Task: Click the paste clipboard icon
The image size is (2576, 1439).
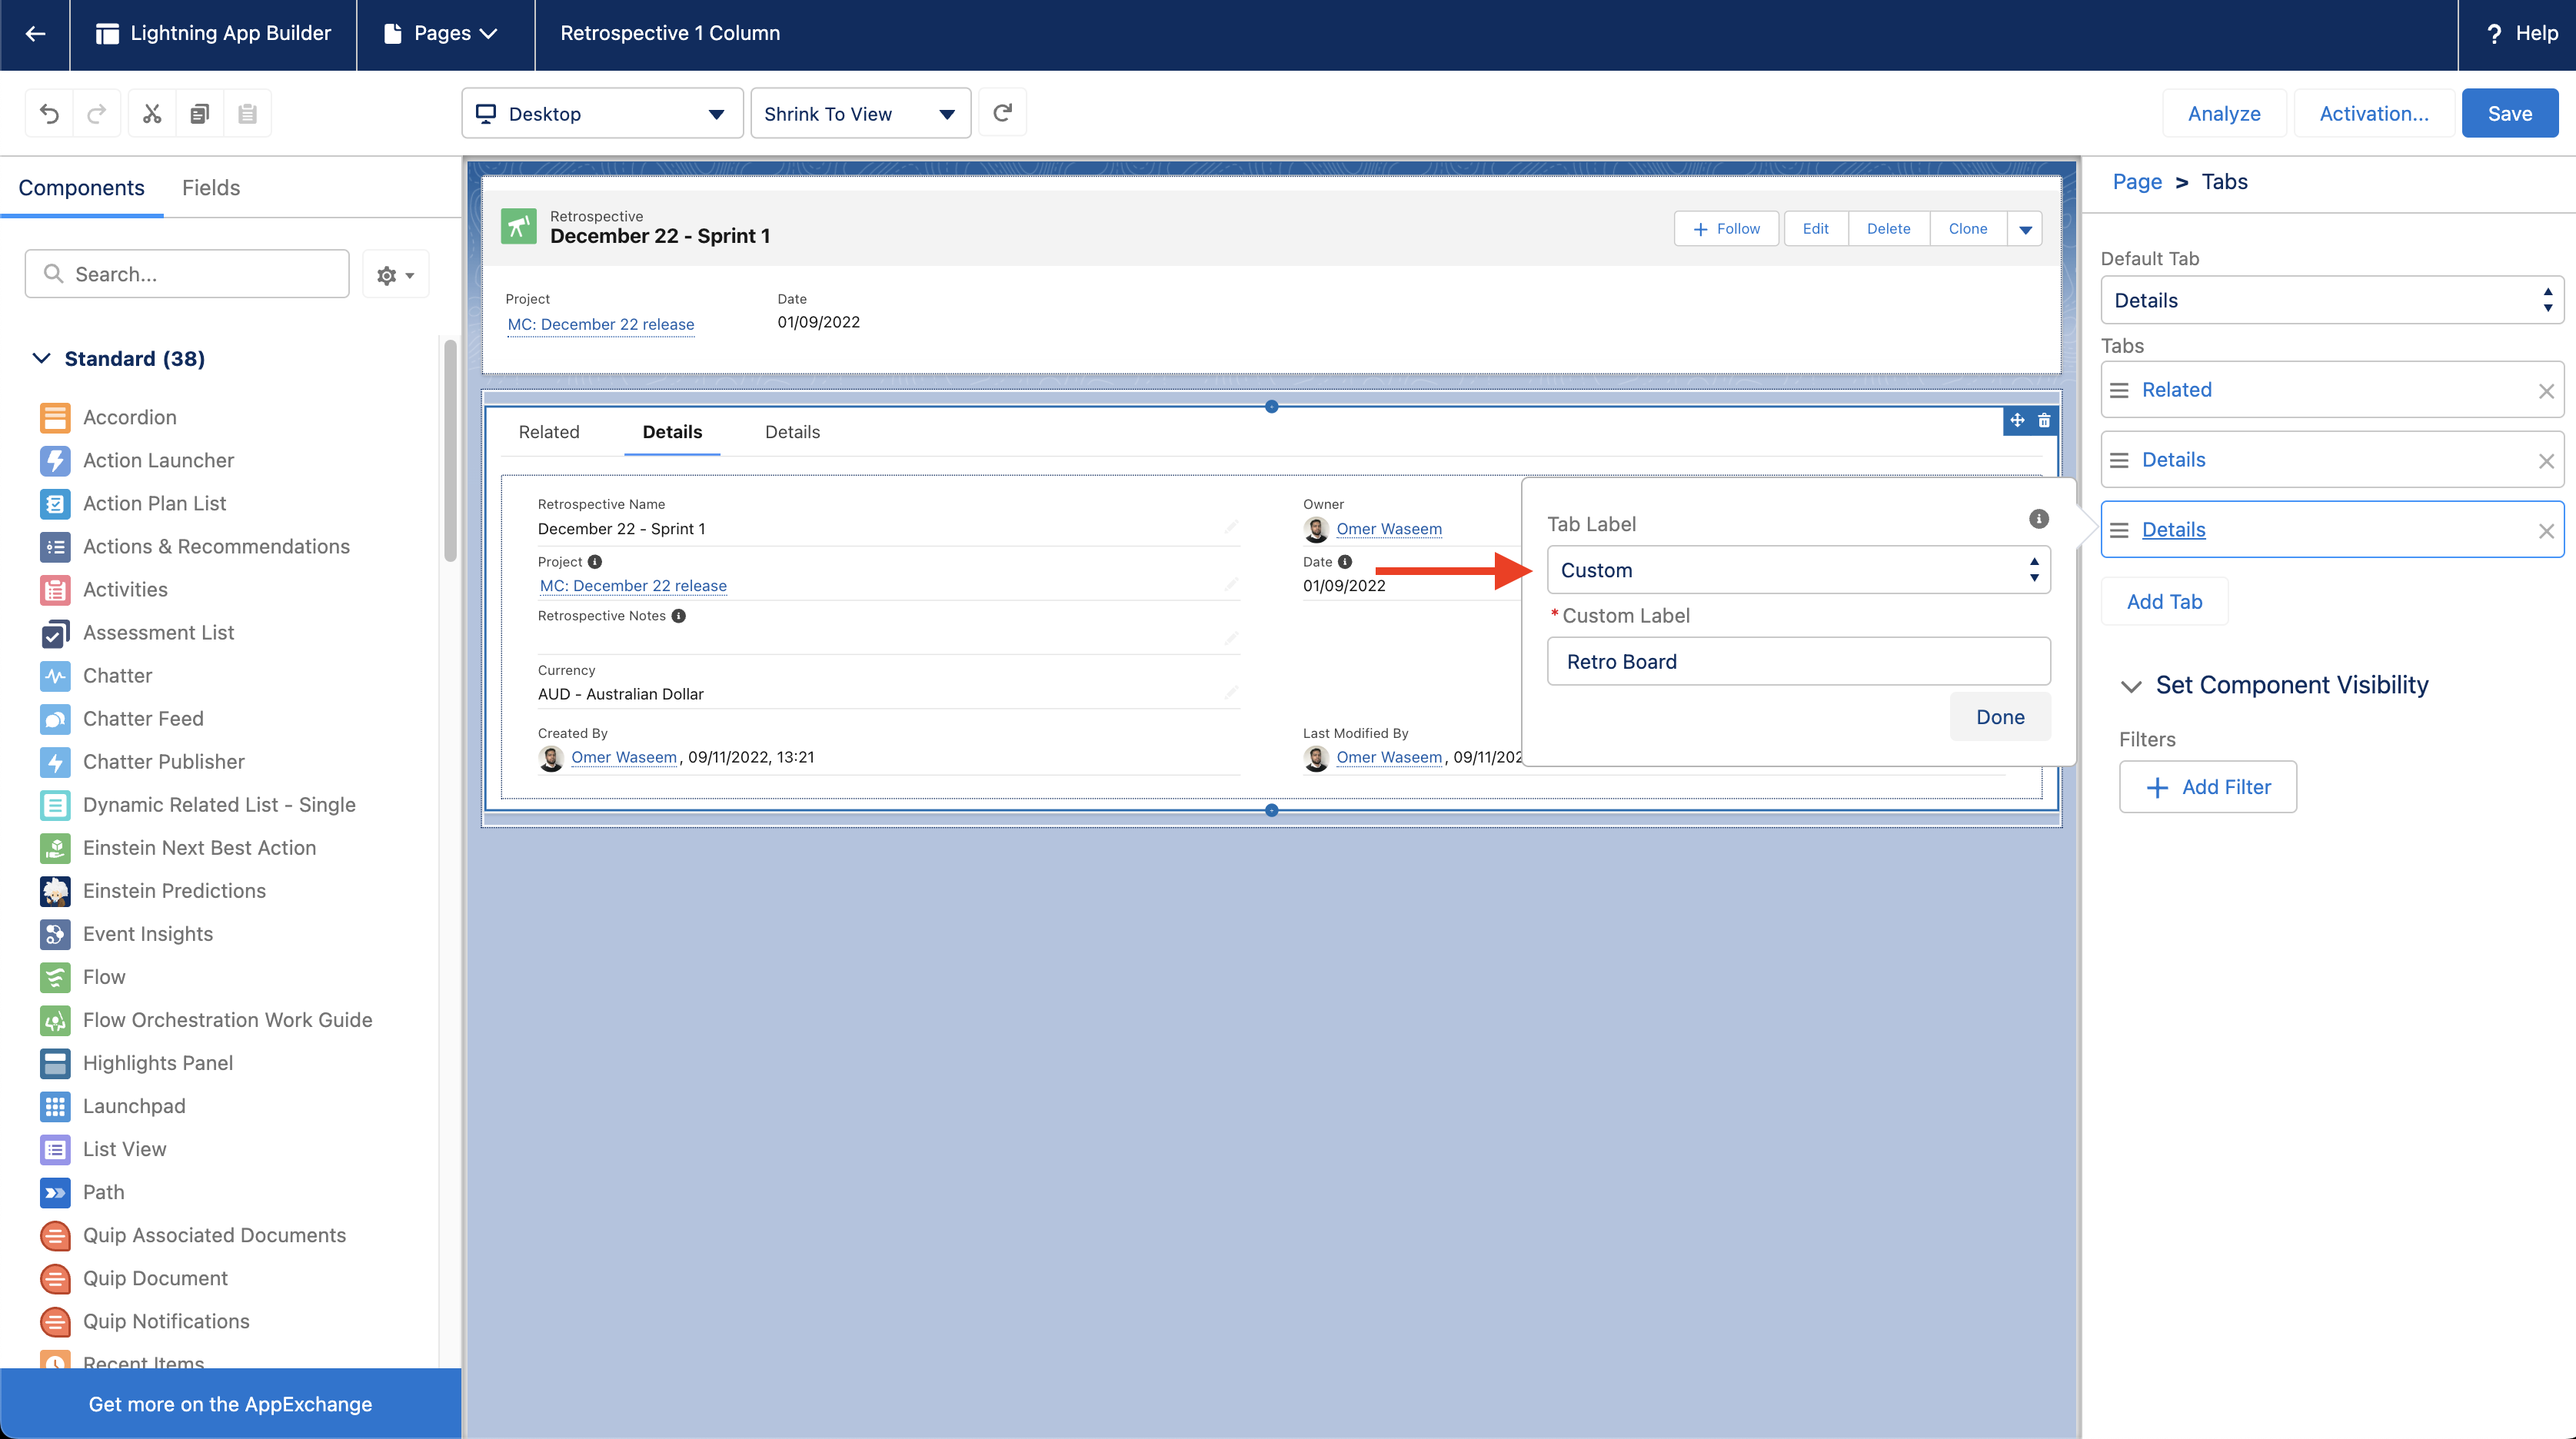Action: (248, 113)
